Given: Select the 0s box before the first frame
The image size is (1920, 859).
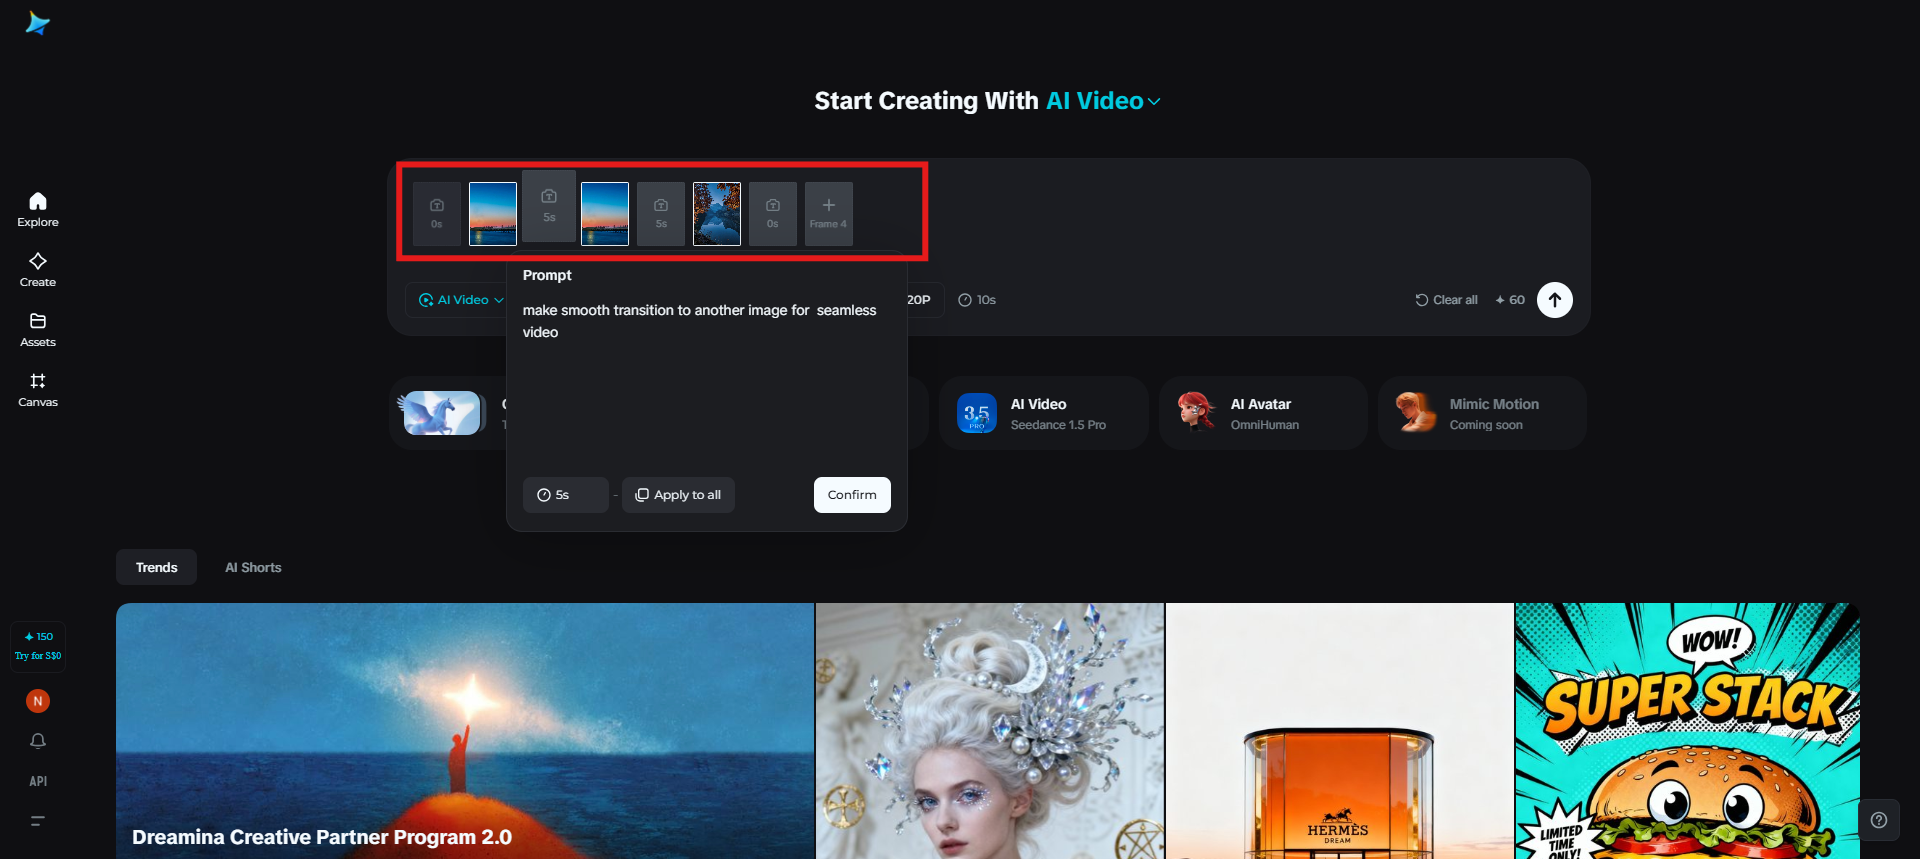Looking at the screenshot, I should click(437, 214).
